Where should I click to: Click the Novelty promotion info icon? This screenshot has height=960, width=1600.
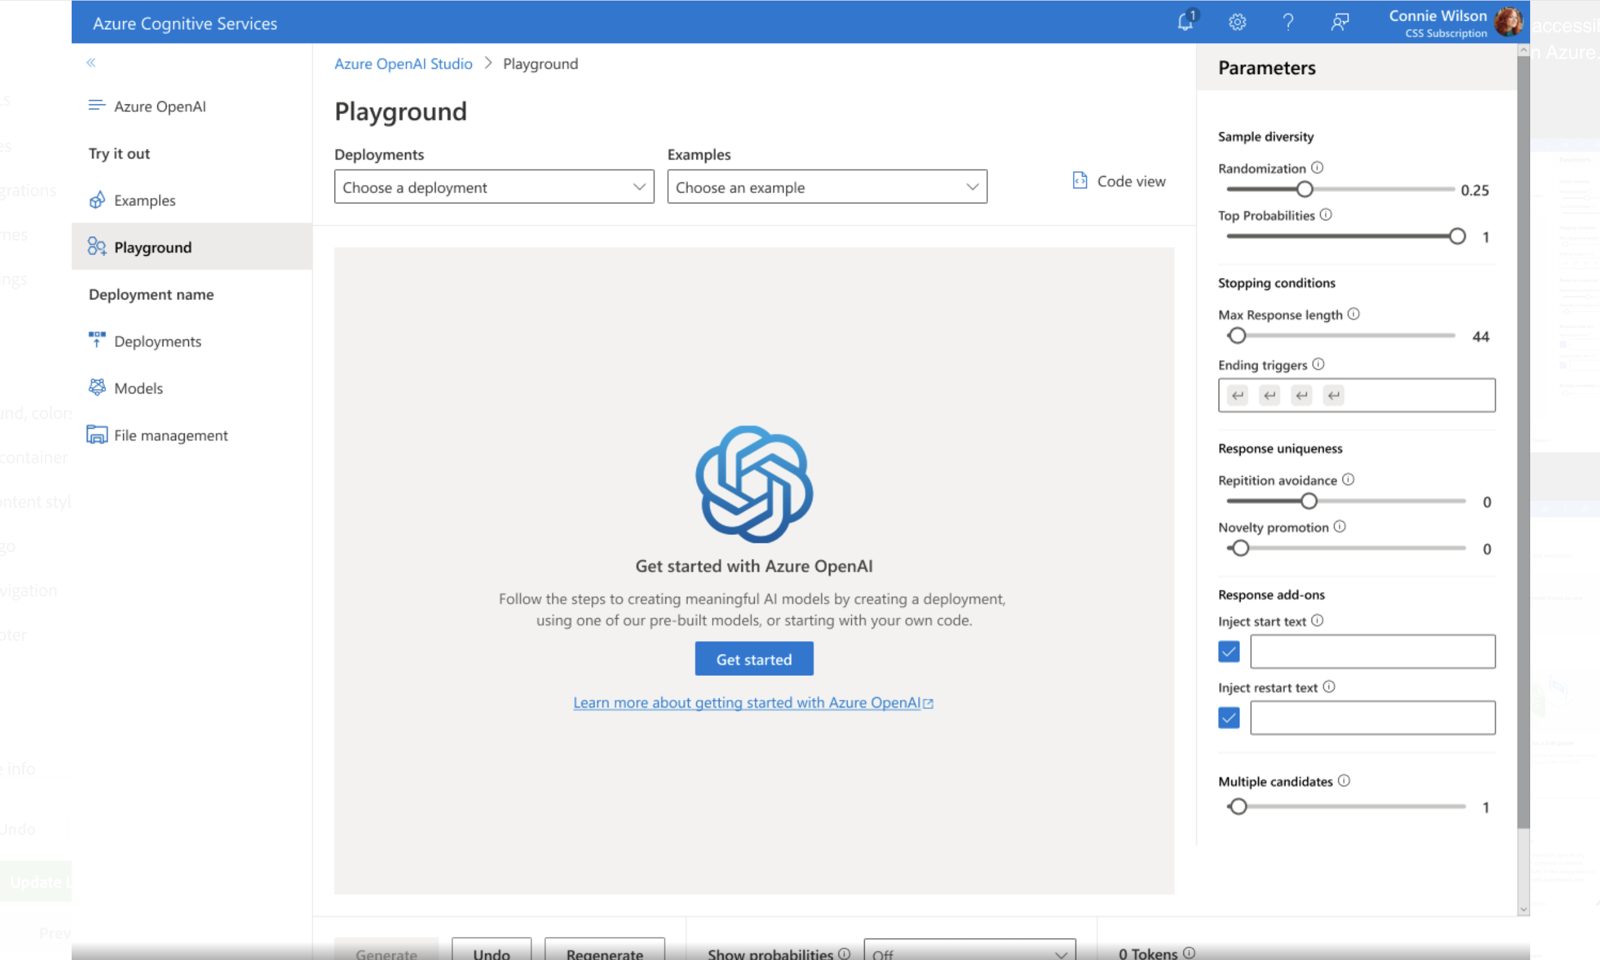[1340, 527]
